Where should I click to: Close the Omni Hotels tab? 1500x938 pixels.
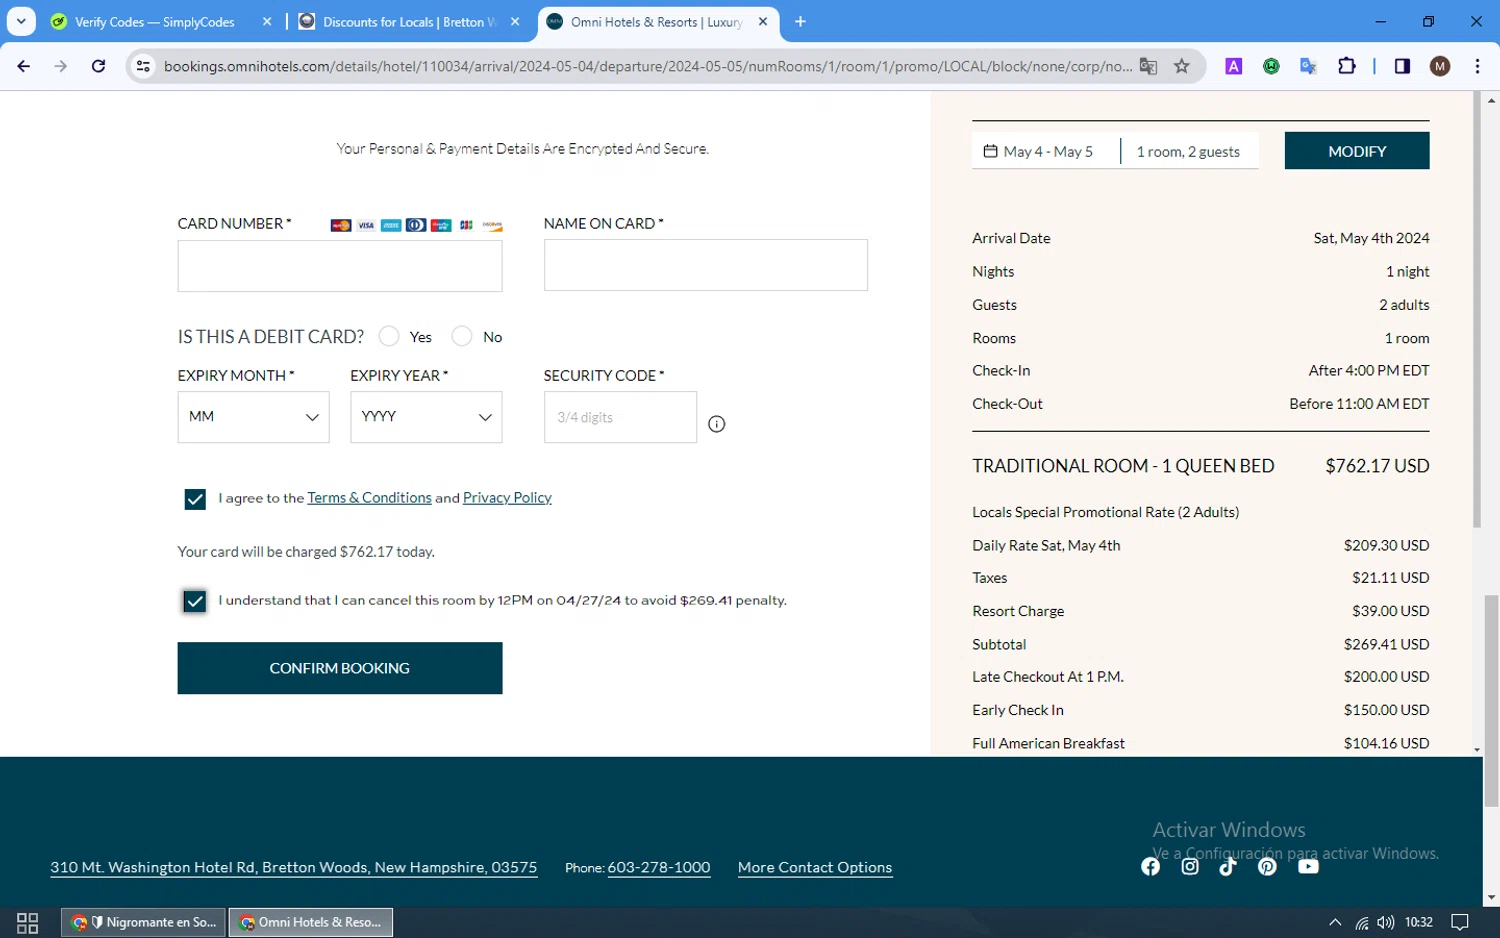pos(763,21)
